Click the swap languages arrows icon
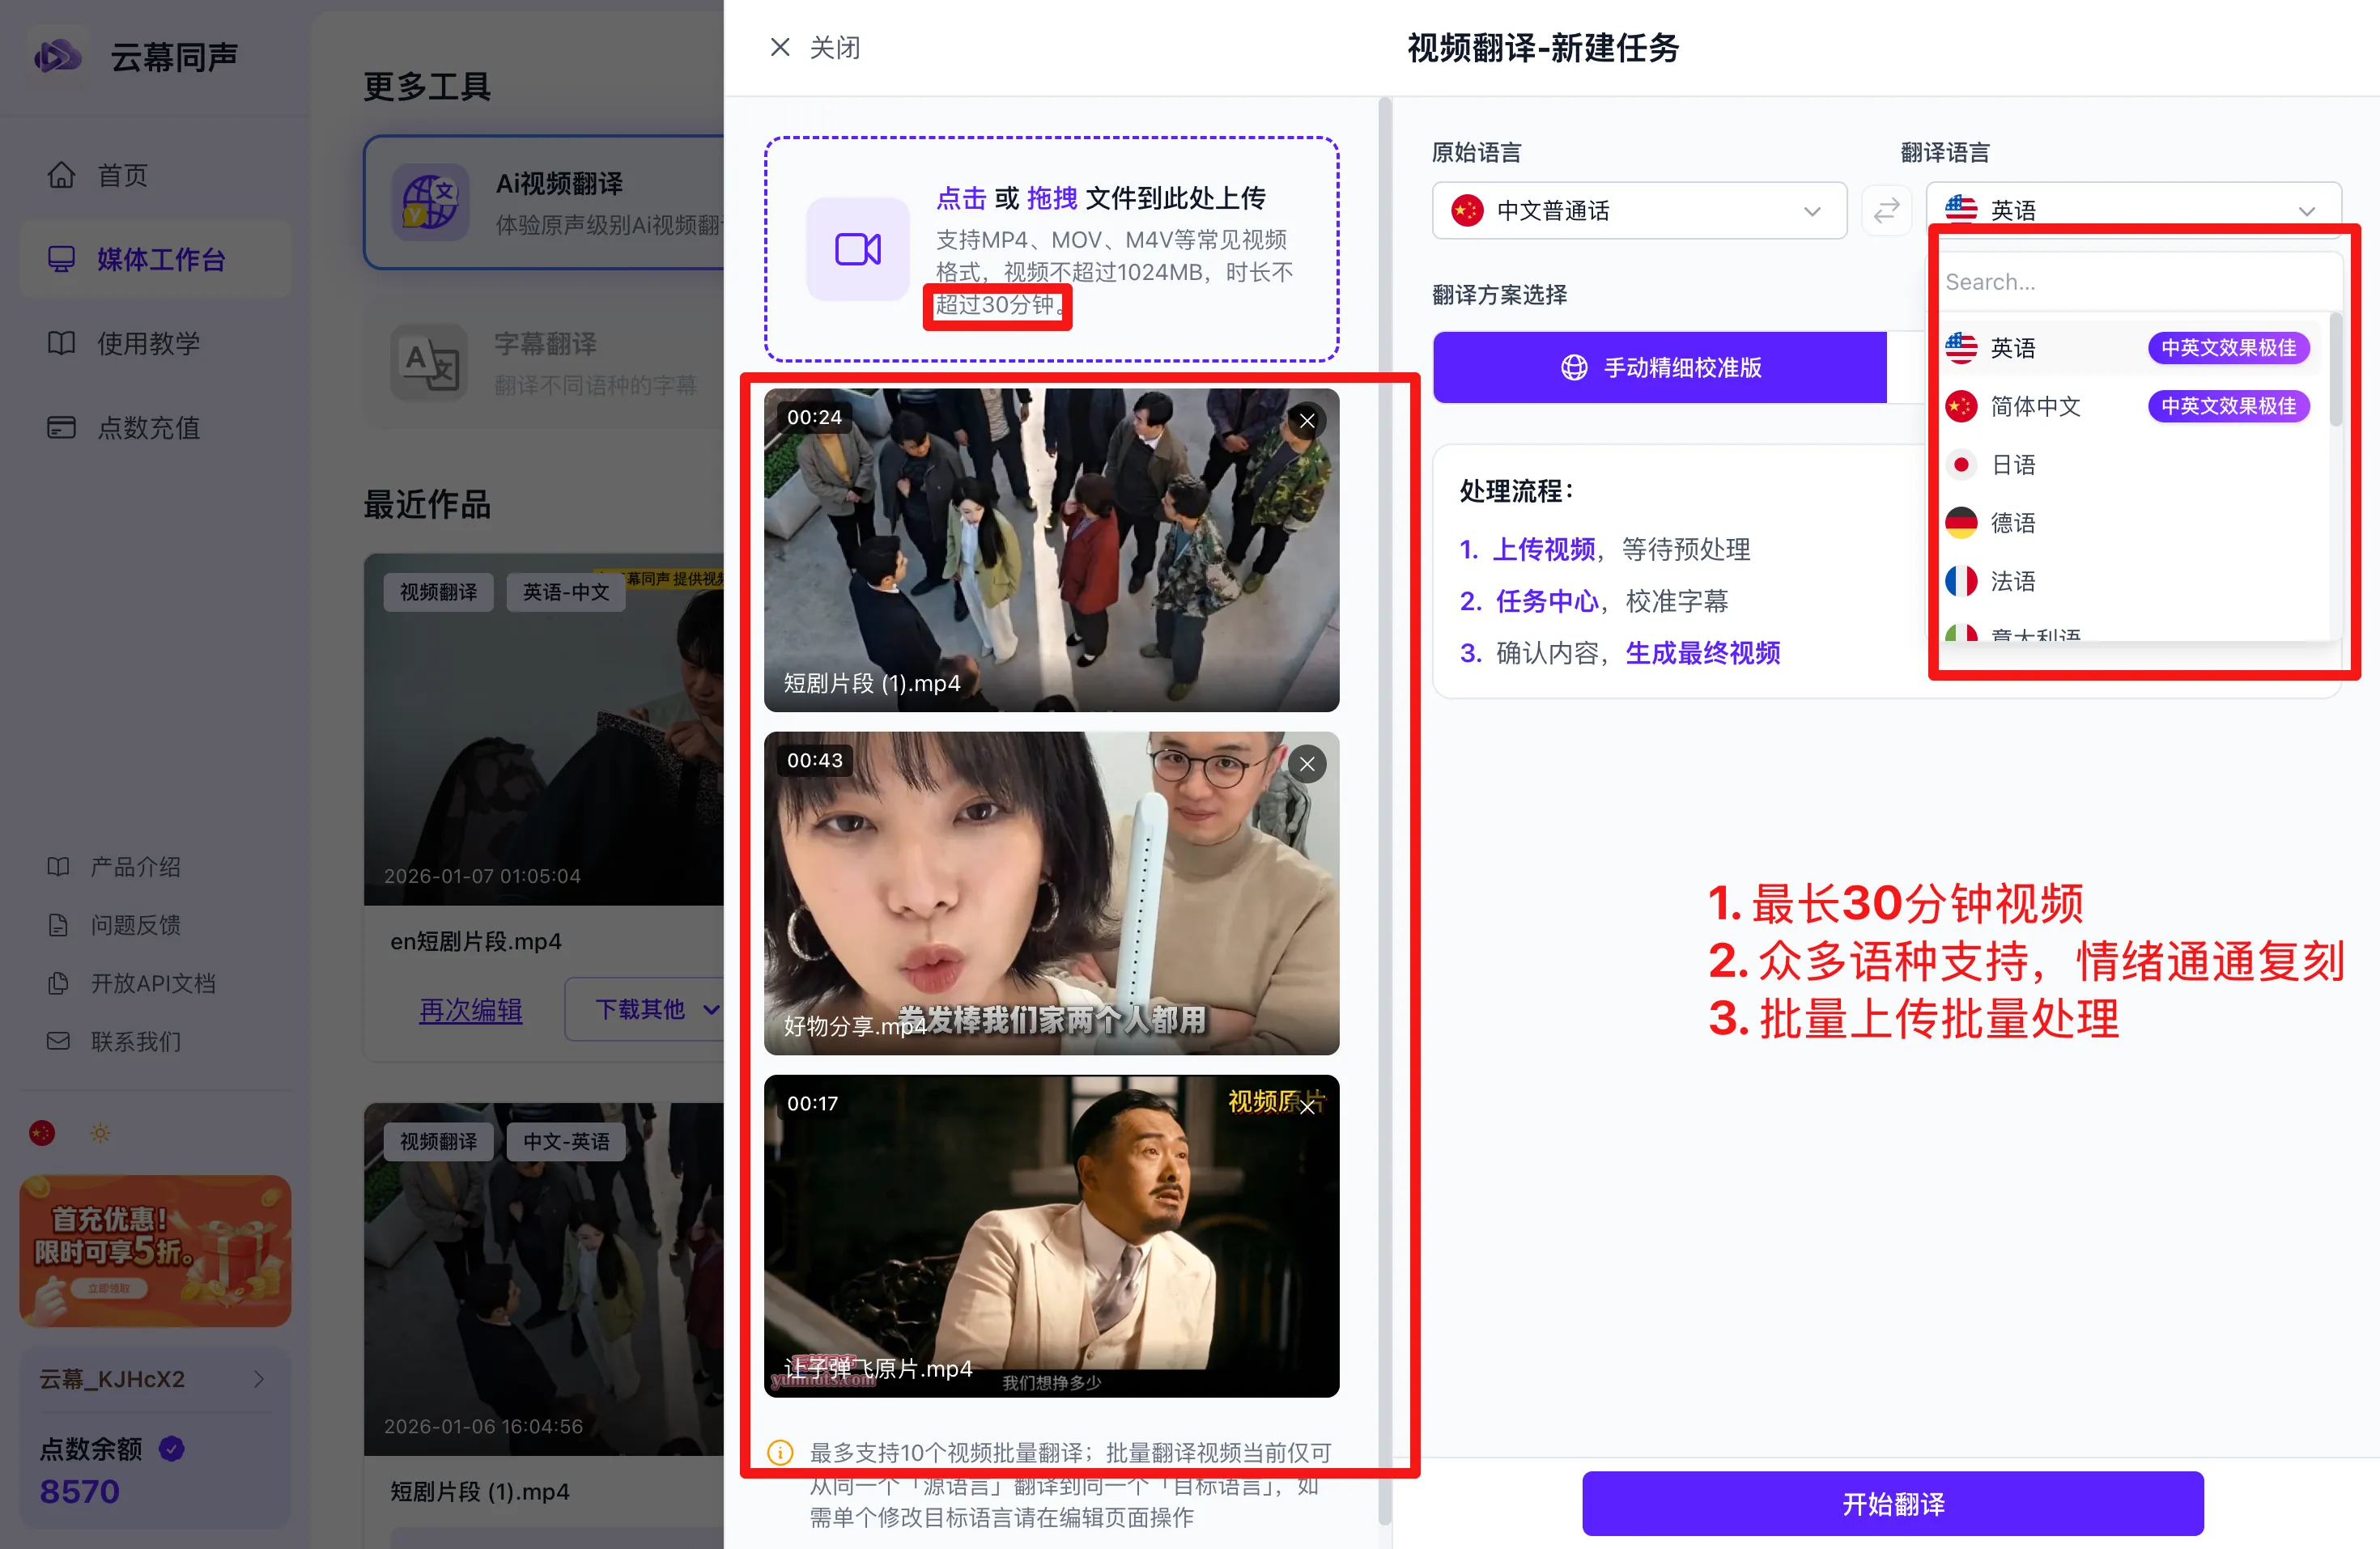This screenshot has height=1549, width=2380. [1886, 211]
